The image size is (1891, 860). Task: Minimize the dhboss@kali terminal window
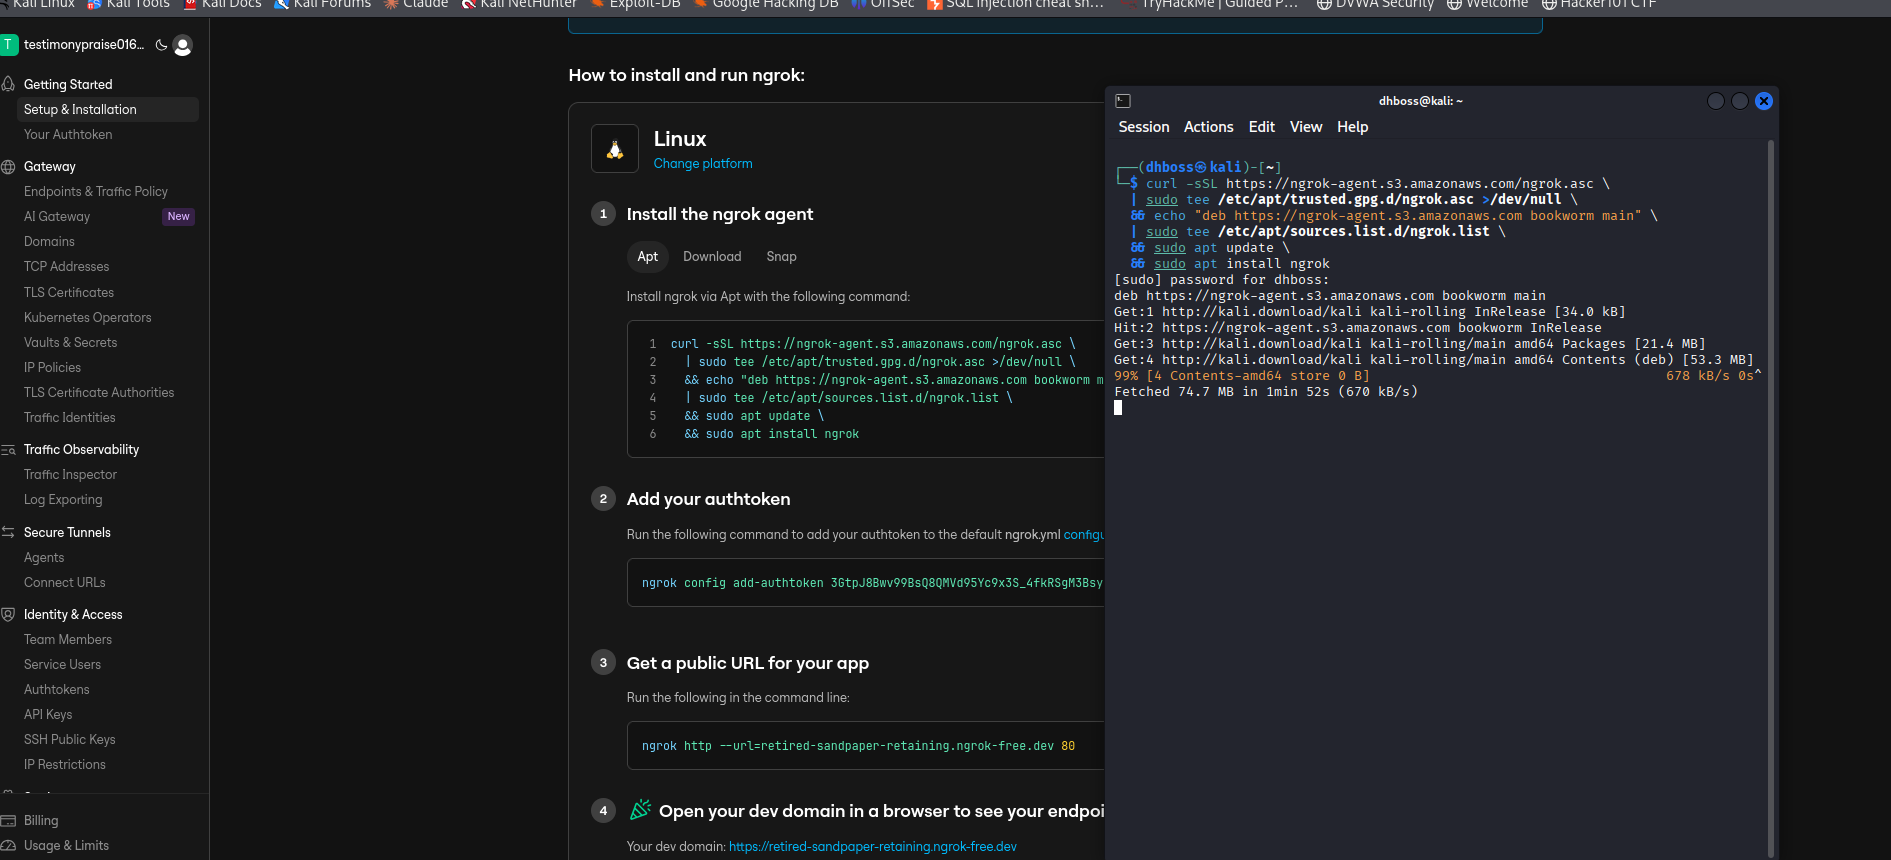coord(1716,101)
